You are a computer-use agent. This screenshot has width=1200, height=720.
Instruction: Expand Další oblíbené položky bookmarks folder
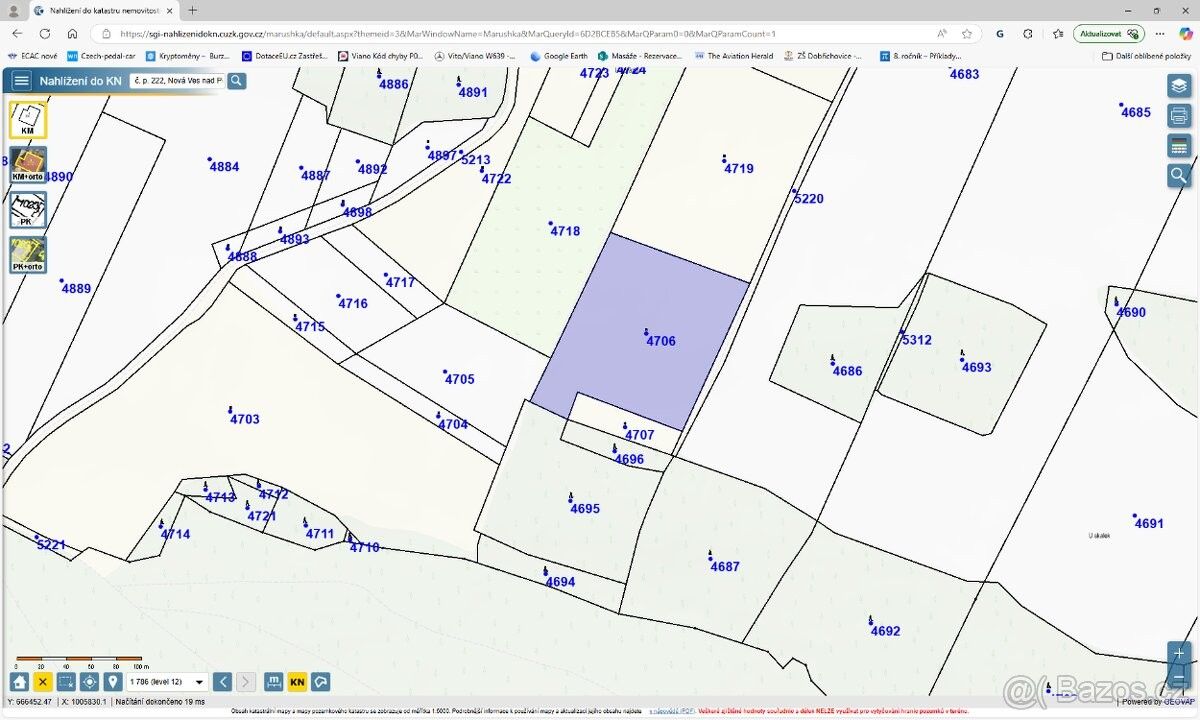[1145, 56]
